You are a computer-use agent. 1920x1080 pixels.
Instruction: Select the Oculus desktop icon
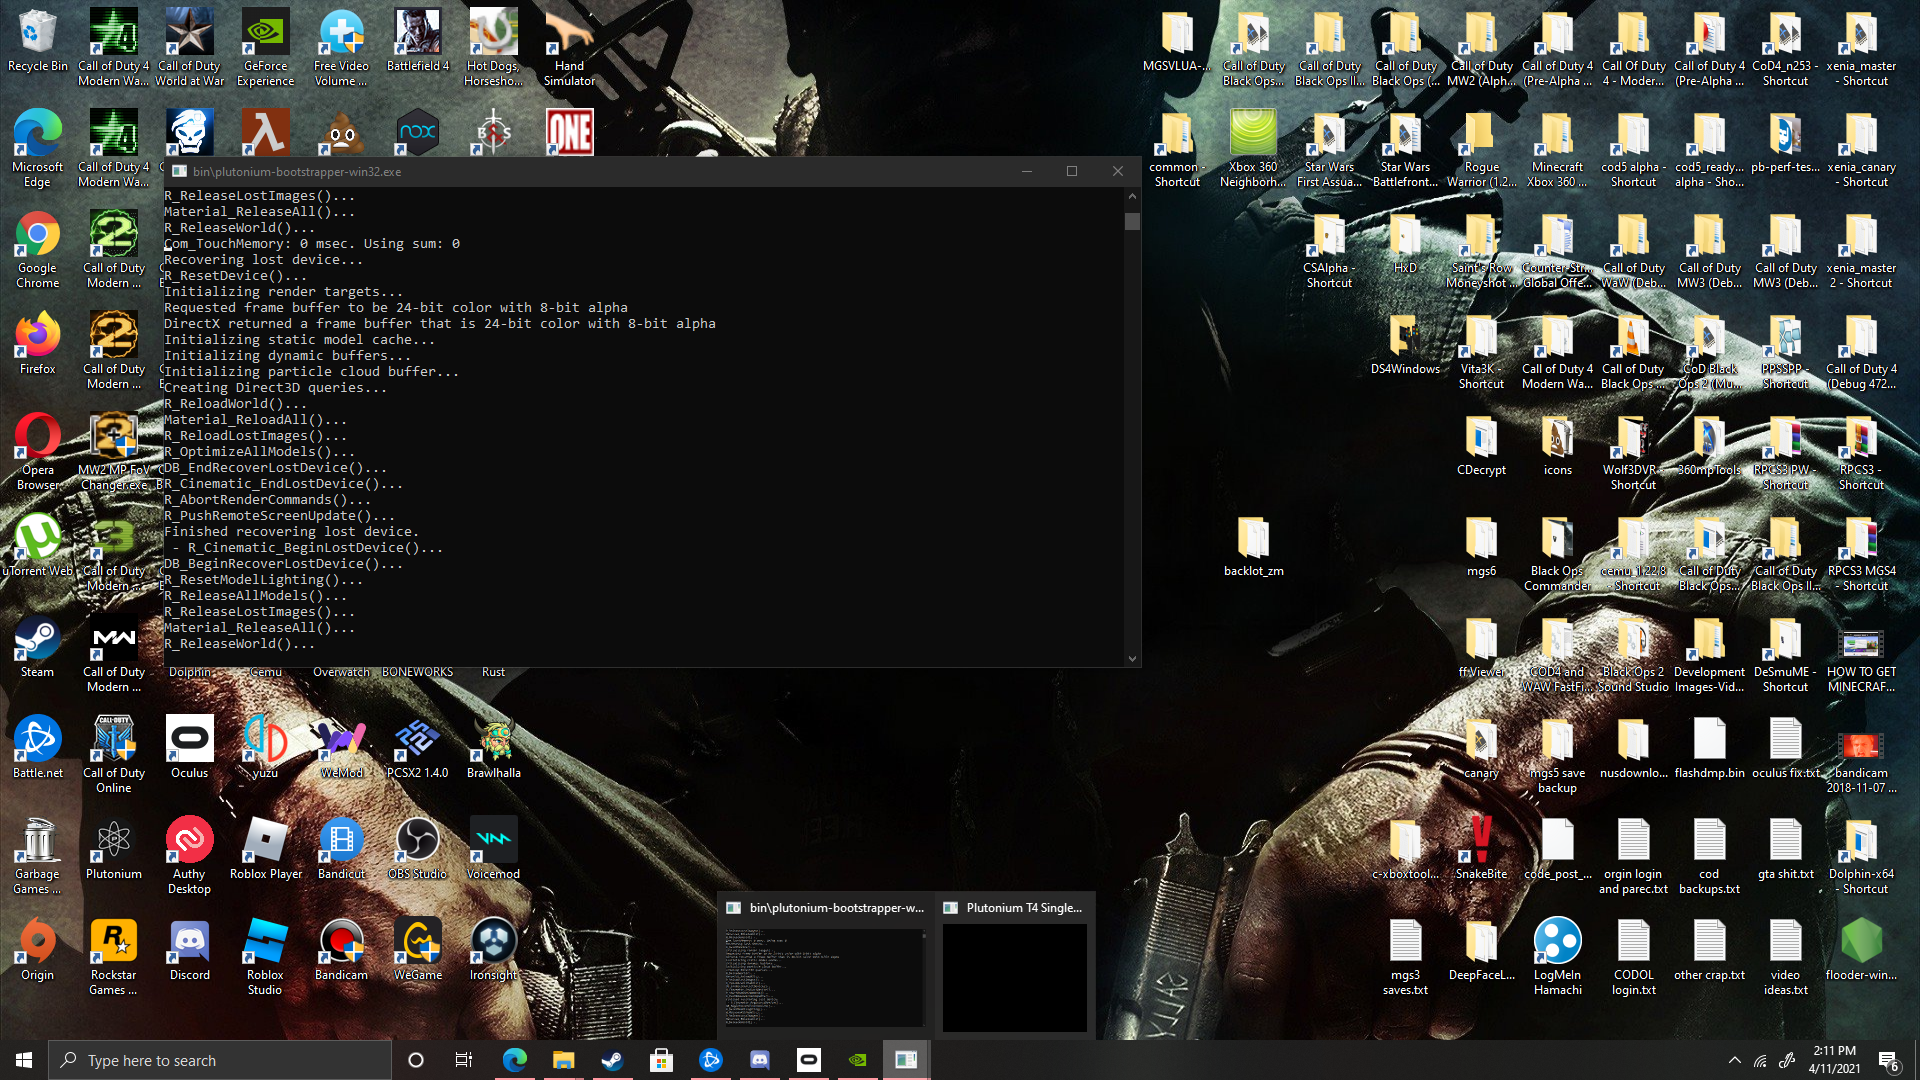click(189, 748)
